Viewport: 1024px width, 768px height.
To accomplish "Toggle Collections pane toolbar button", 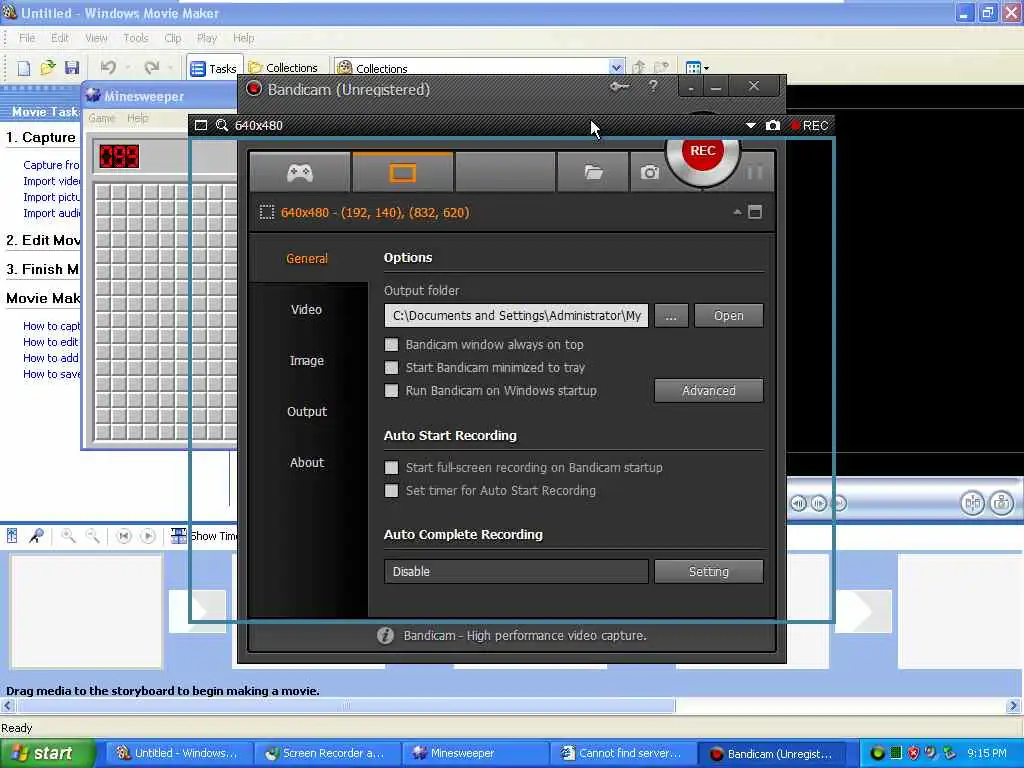I will pyautogui.click(x=283, y=68).
